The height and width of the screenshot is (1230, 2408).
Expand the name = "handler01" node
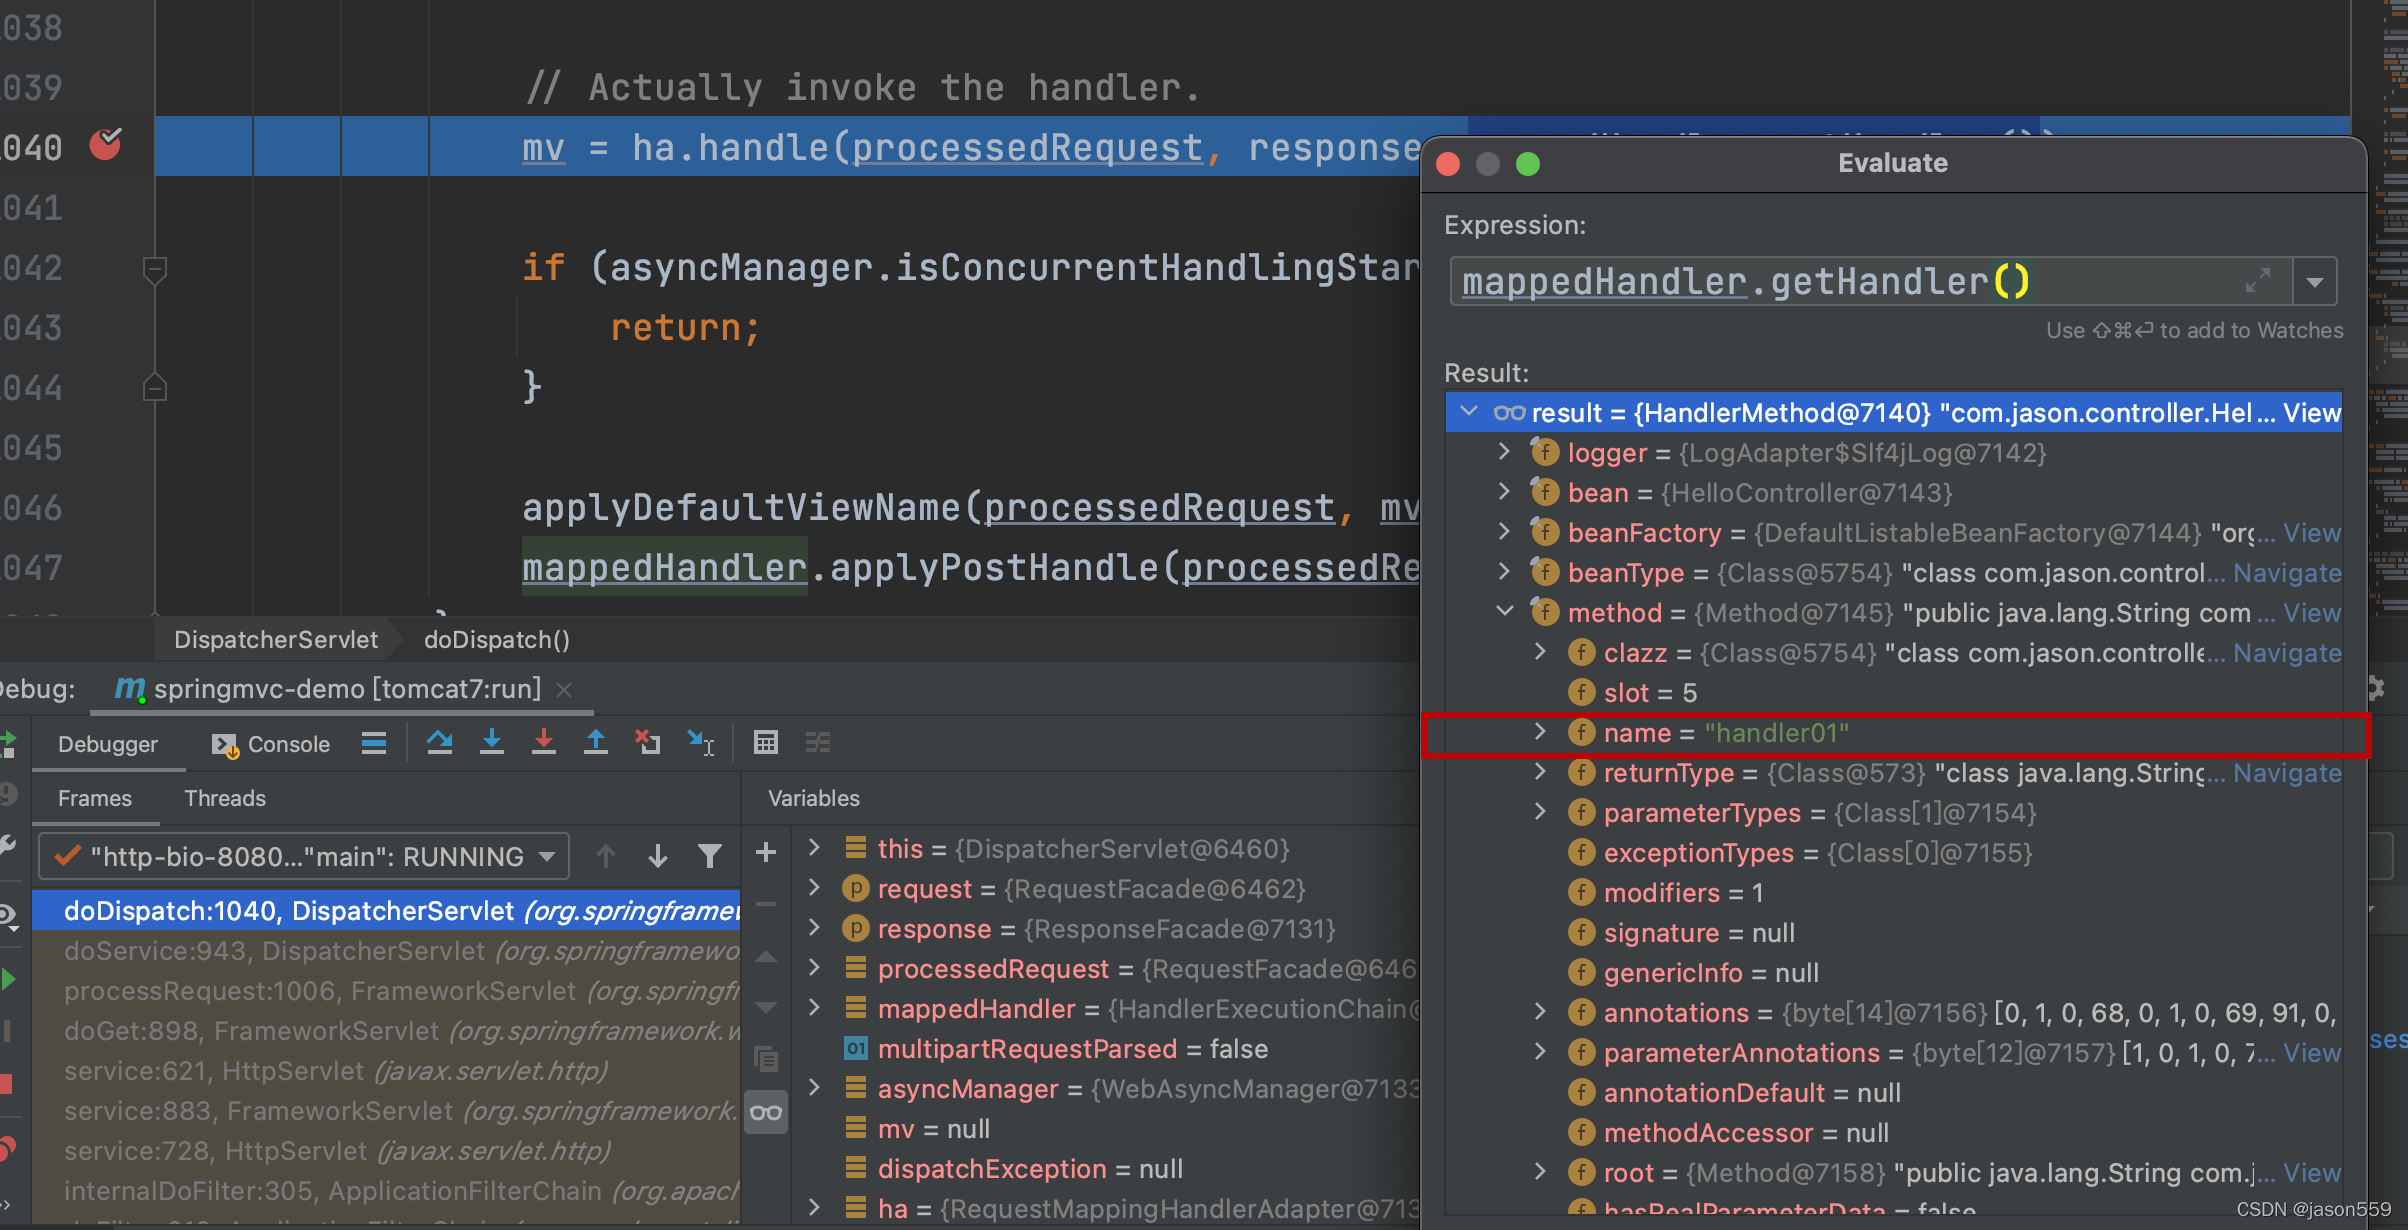tap(1540, 732)
